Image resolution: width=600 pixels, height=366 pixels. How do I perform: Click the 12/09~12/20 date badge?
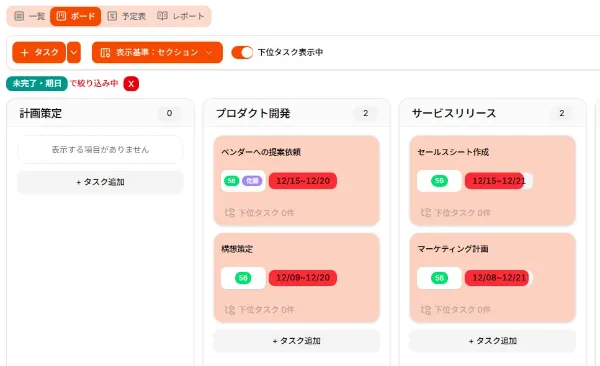[x=303, y=278]
